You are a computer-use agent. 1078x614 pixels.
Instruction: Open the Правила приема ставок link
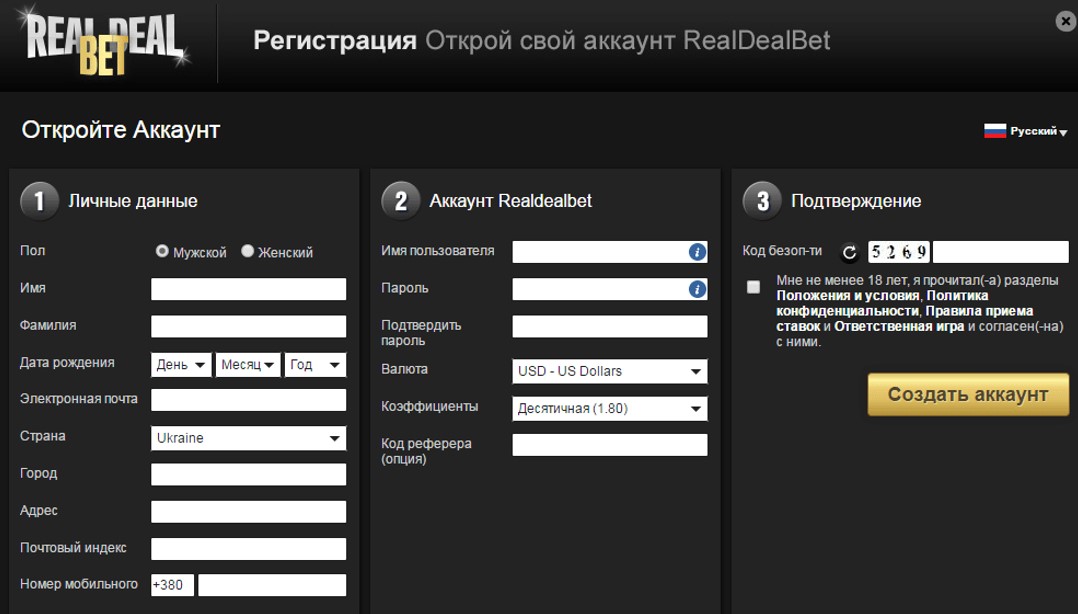[x=905, y=318]
